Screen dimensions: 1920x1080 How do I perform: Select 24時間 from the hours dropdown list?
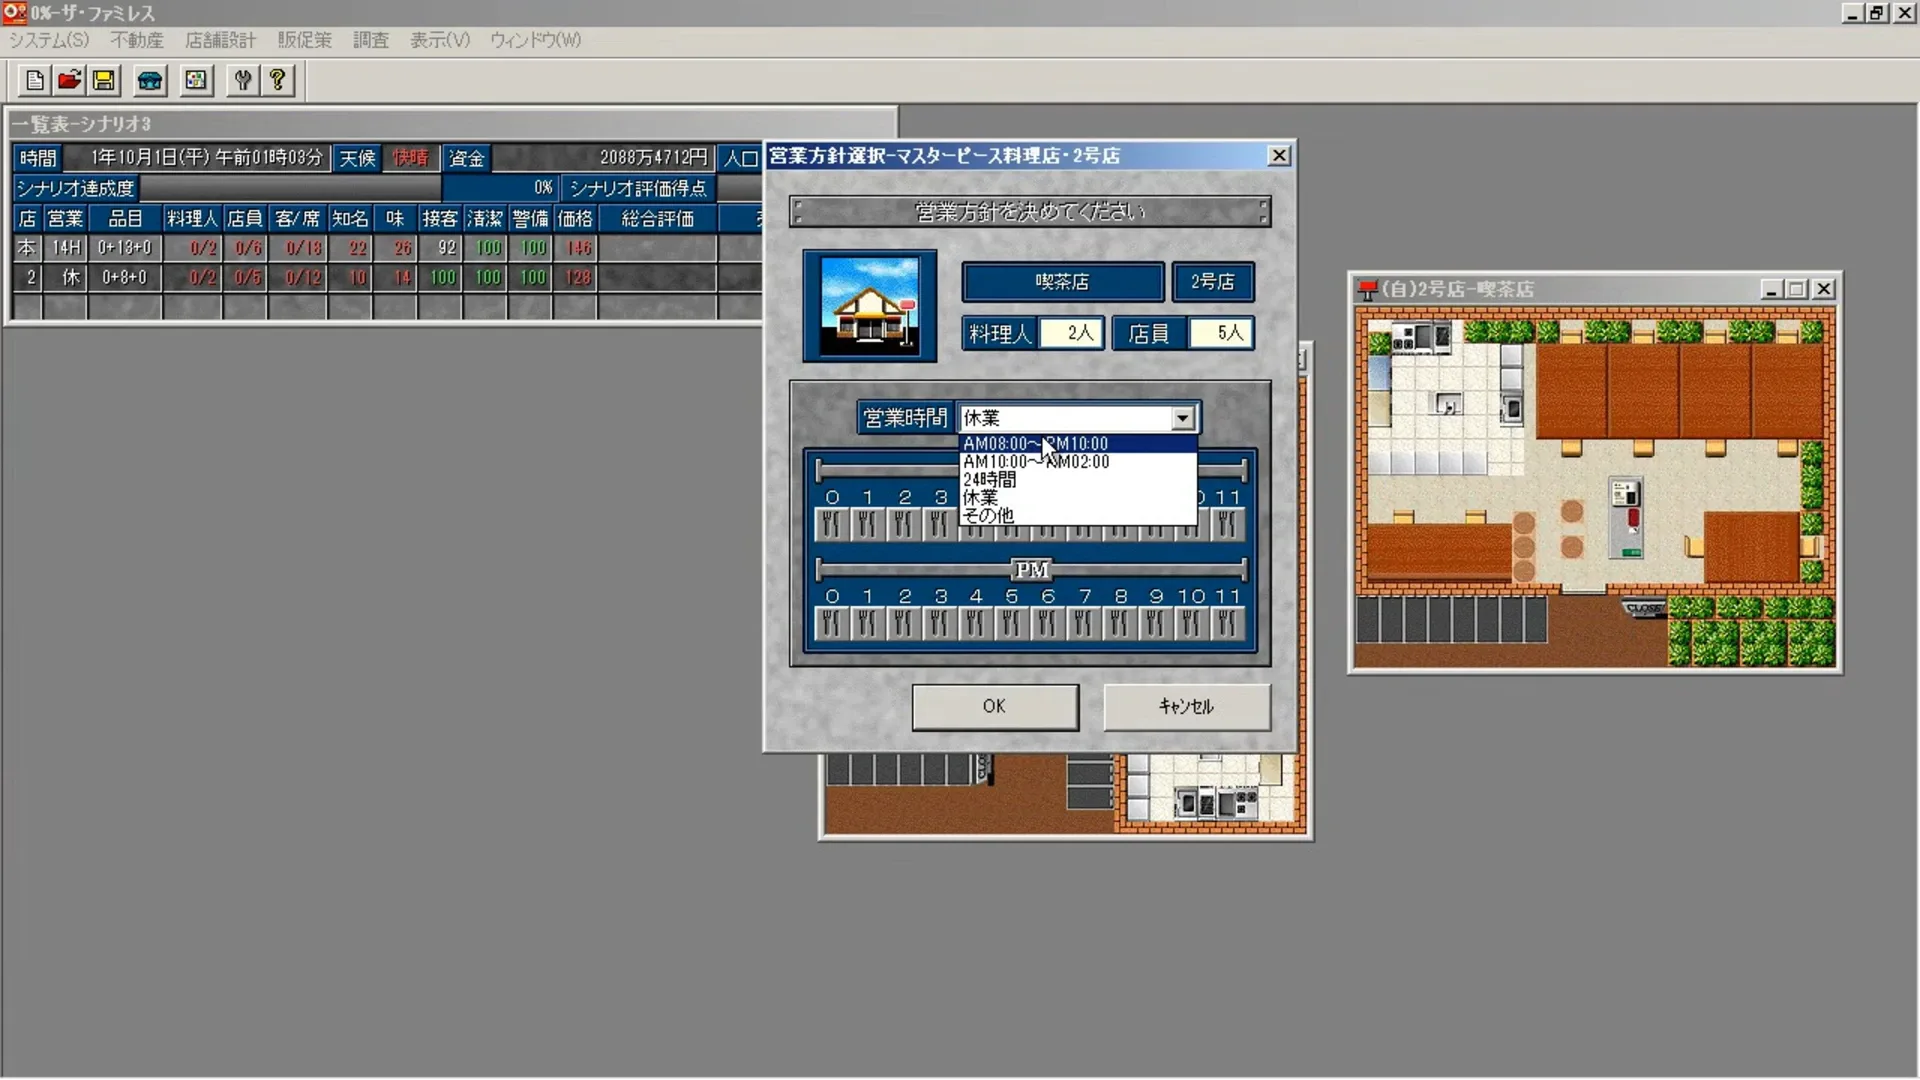click(x=989, y=480)
